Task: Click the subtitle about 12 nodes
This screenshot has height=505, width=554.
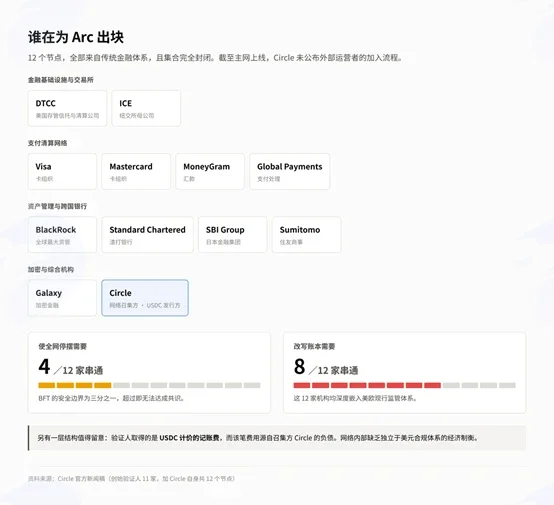Action: [215, 58]
